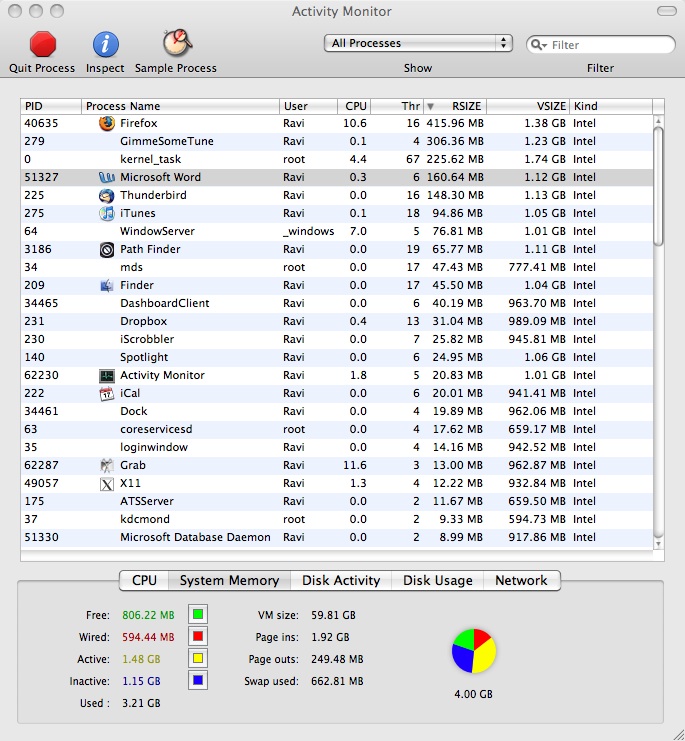Select the mds process row

[x=337, y=267]
